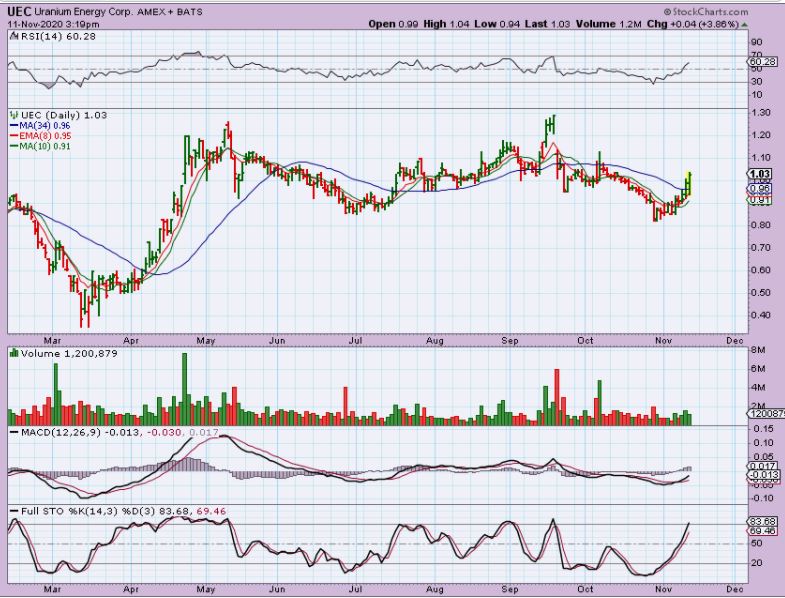Click the yellow-highlighted latest price candle
This screenshot has width=785, height=598.
(x=690, y=183)
